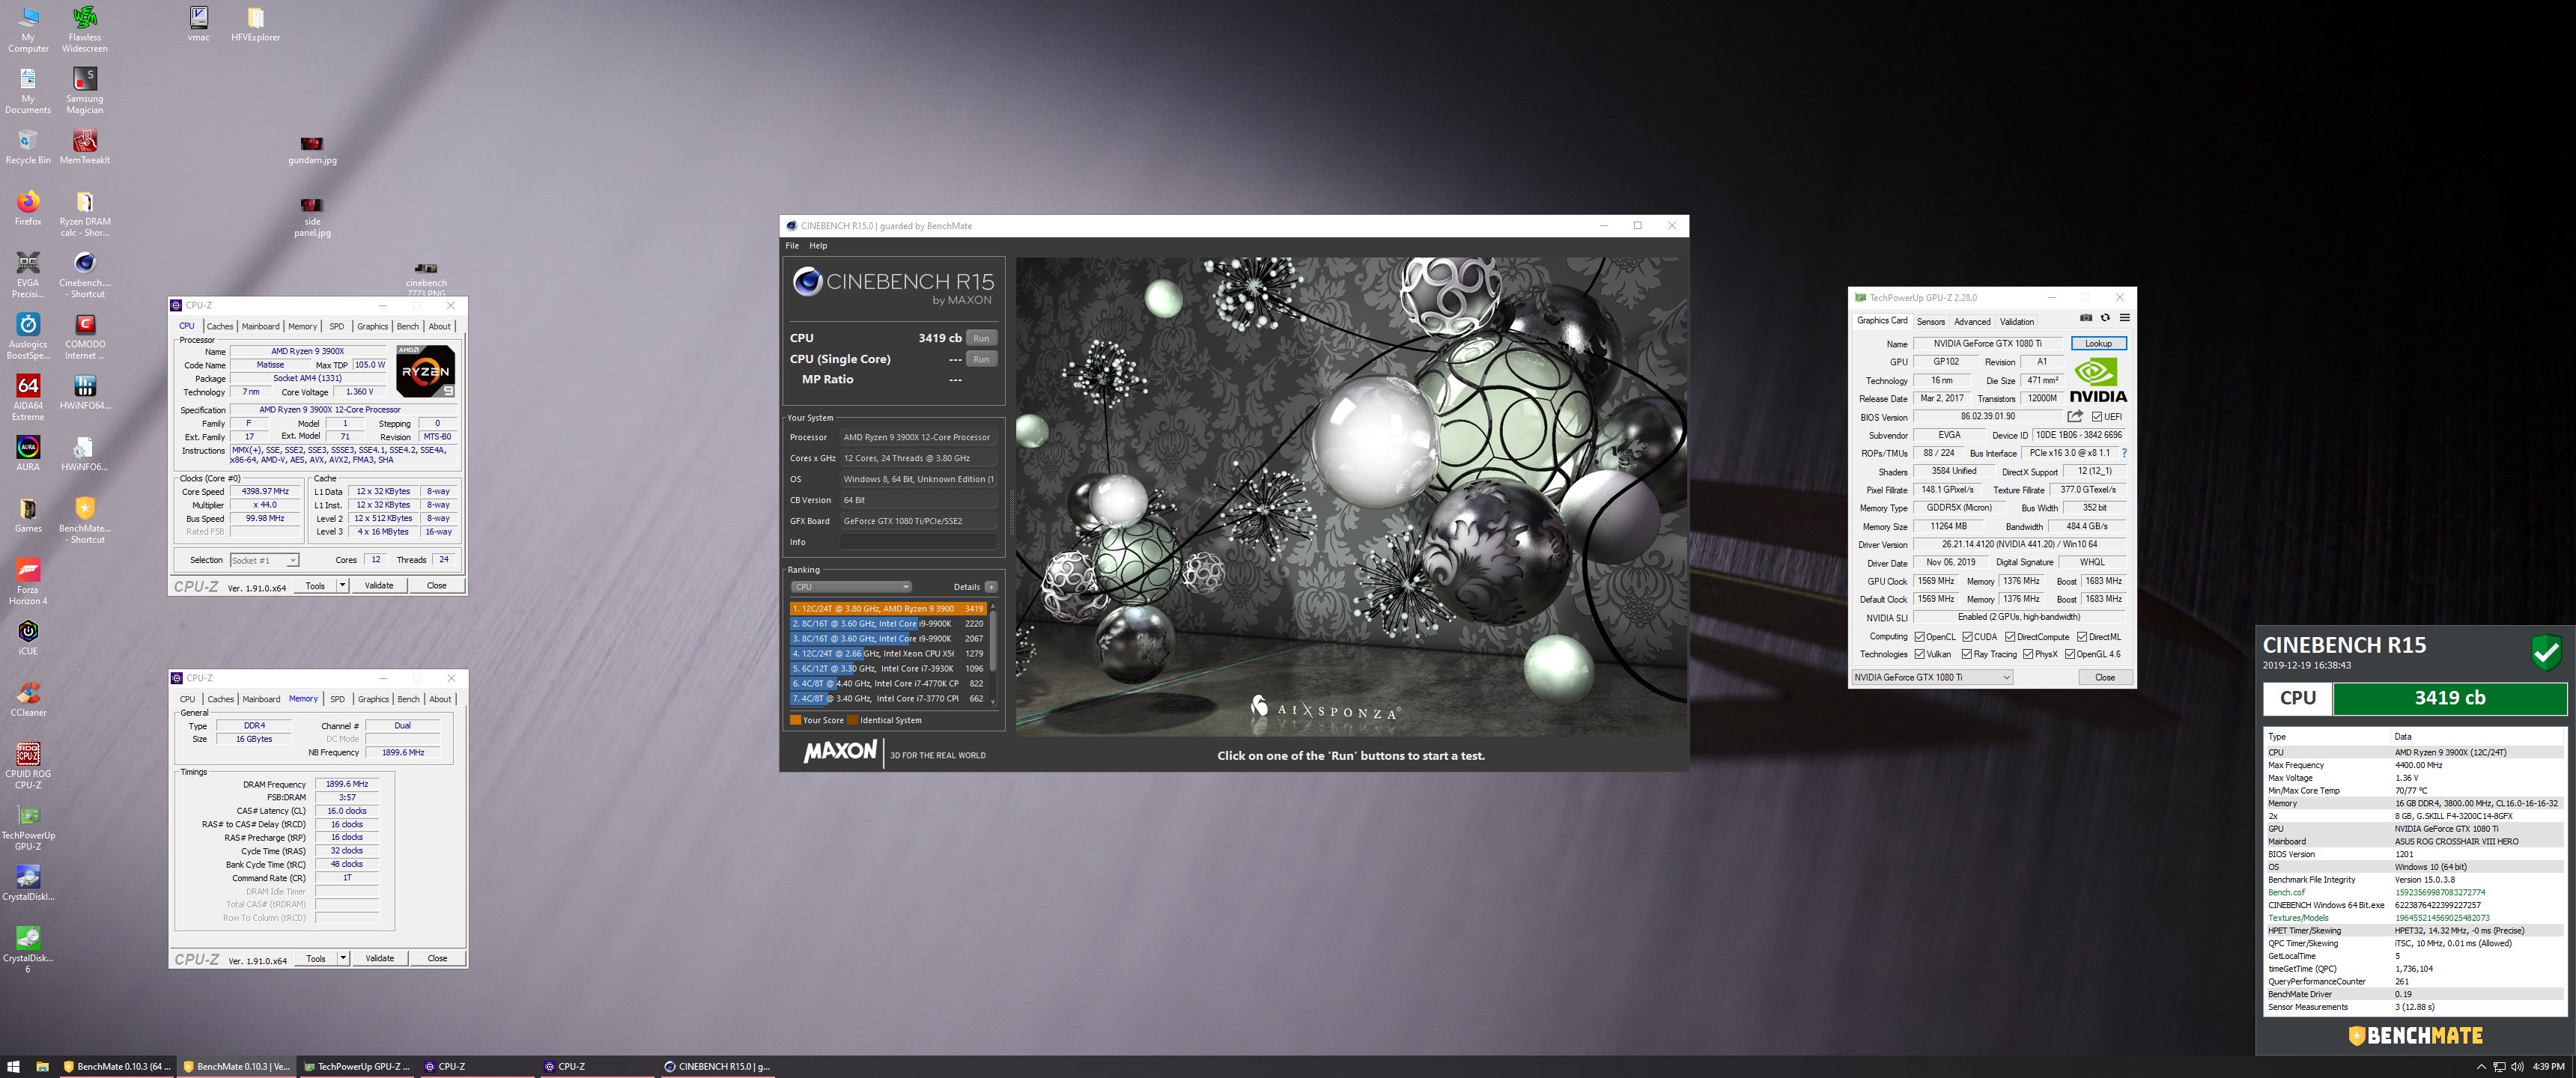This screenshot has height=1078, width=2576.
Task: Open Tools dropdown arrow in upper CPU-Z
Action: 342,585
